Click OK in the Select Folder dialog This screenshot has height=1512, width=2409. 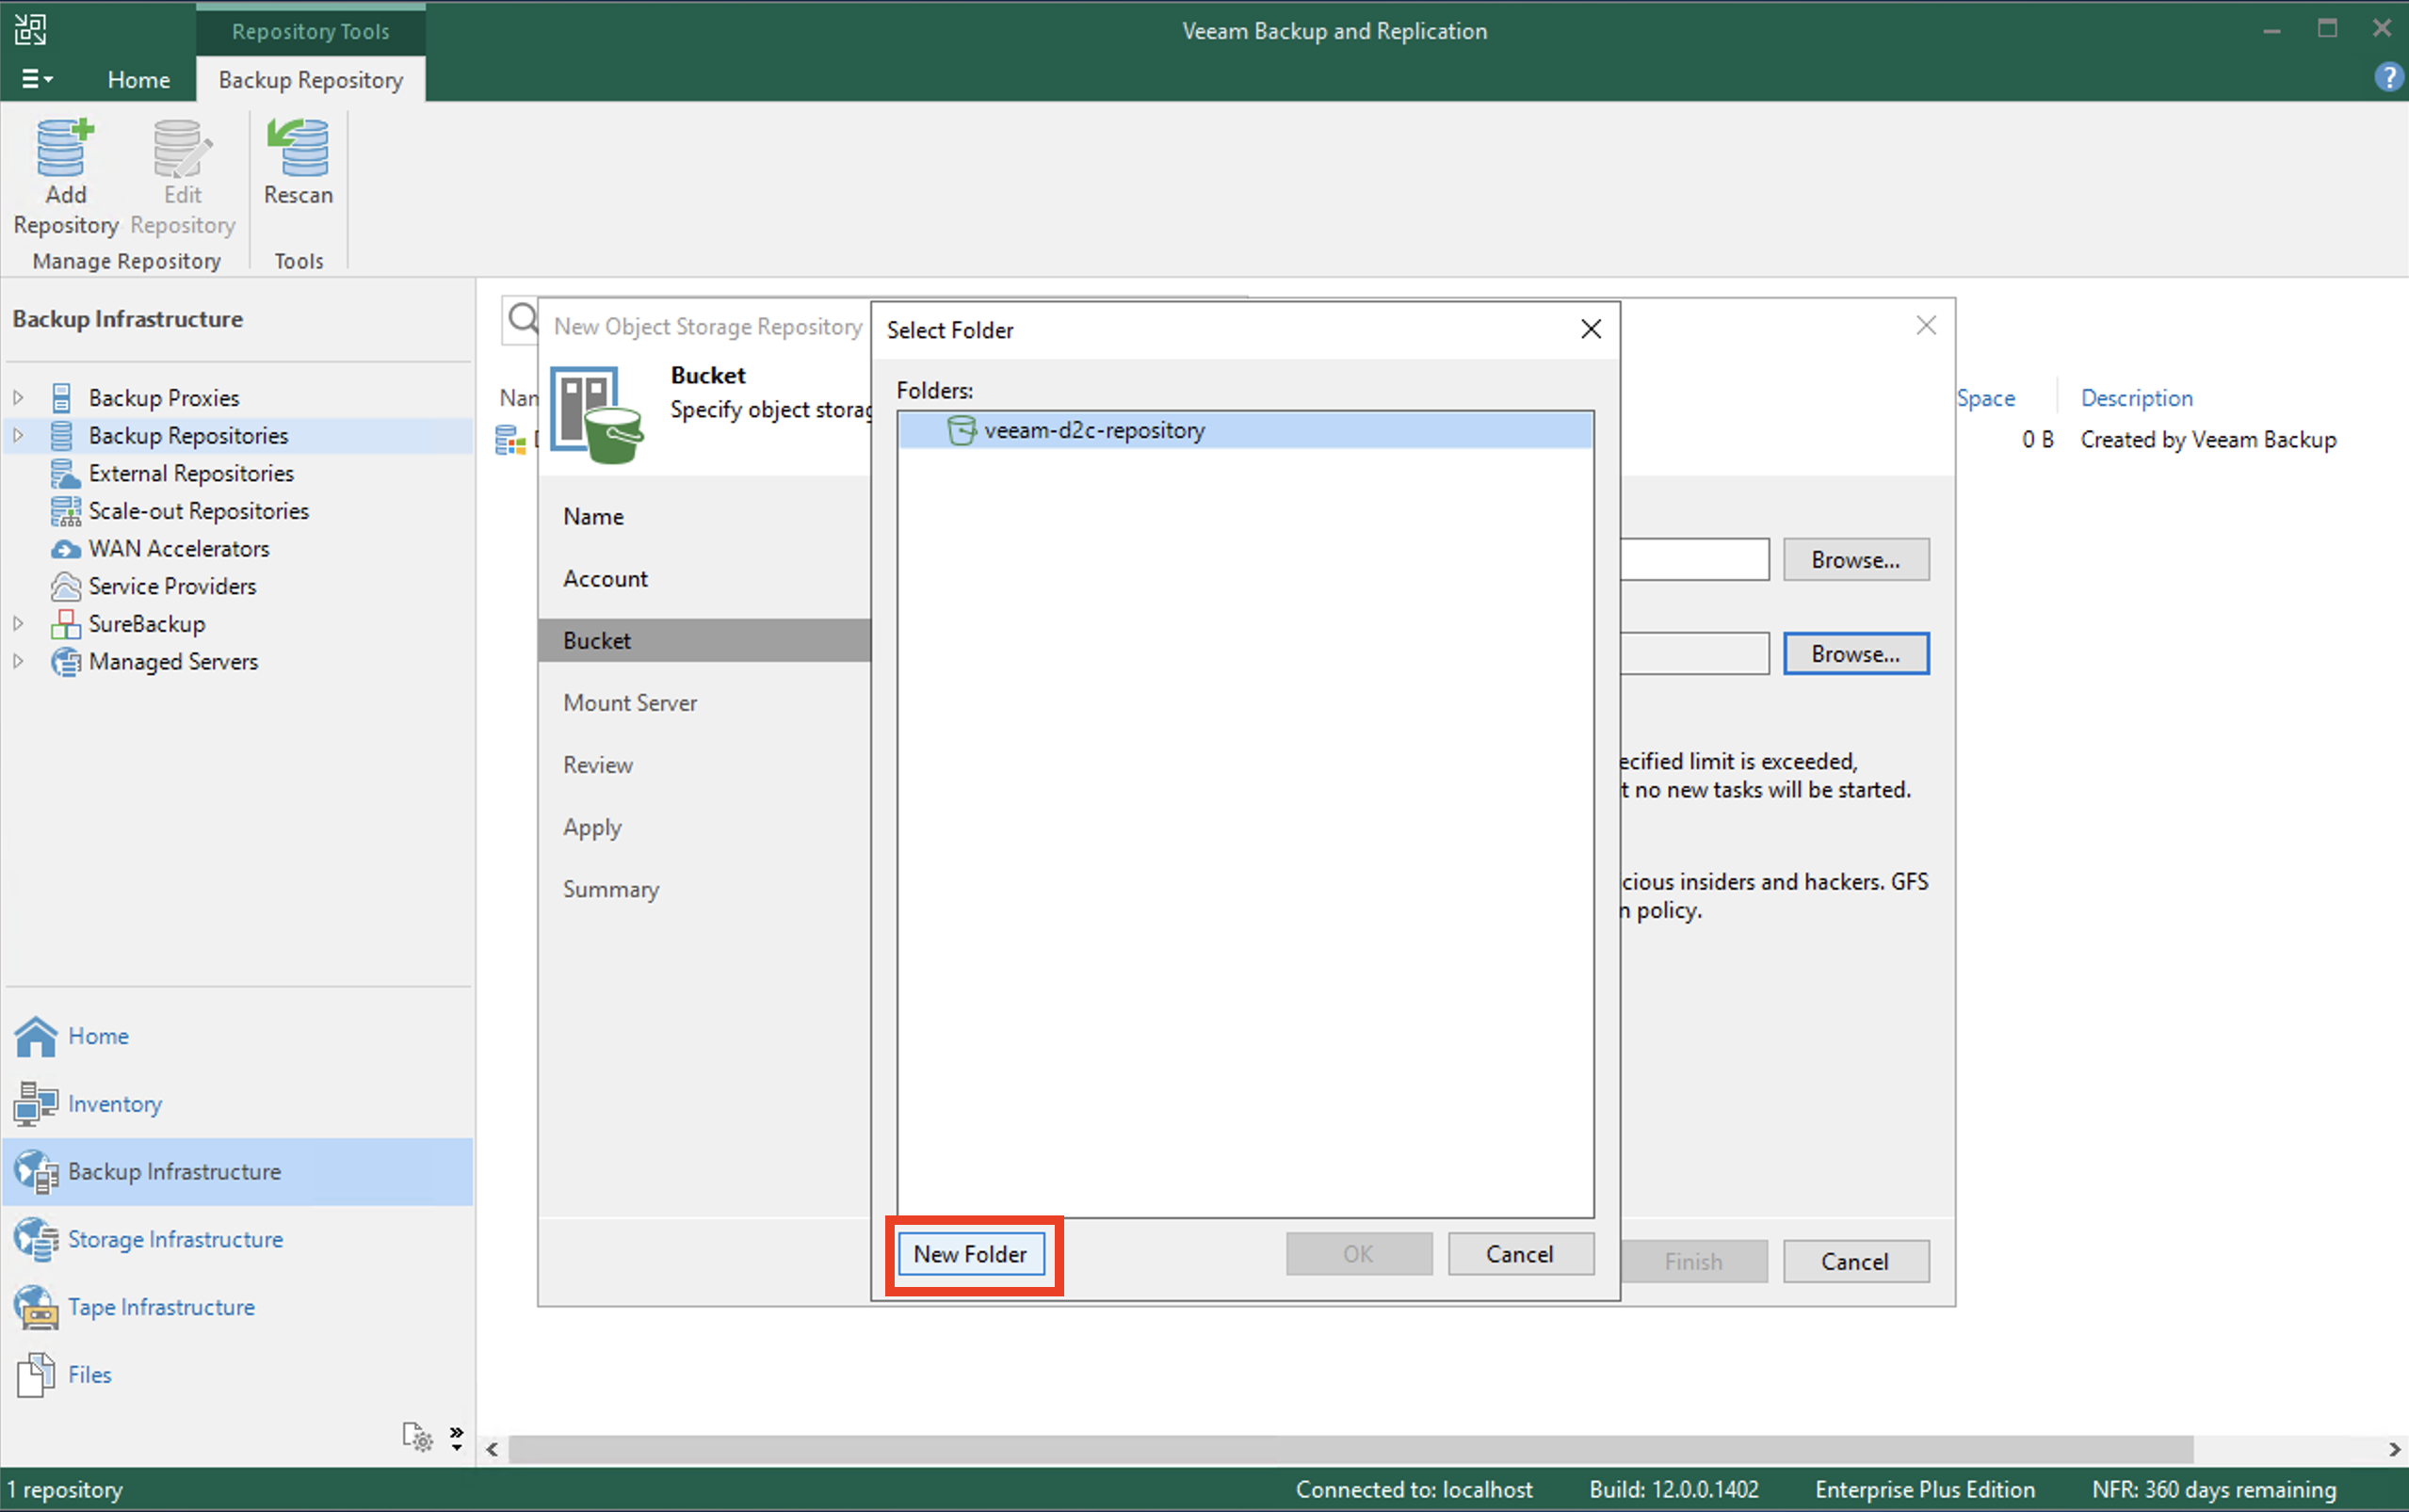click(1359, 1254)
